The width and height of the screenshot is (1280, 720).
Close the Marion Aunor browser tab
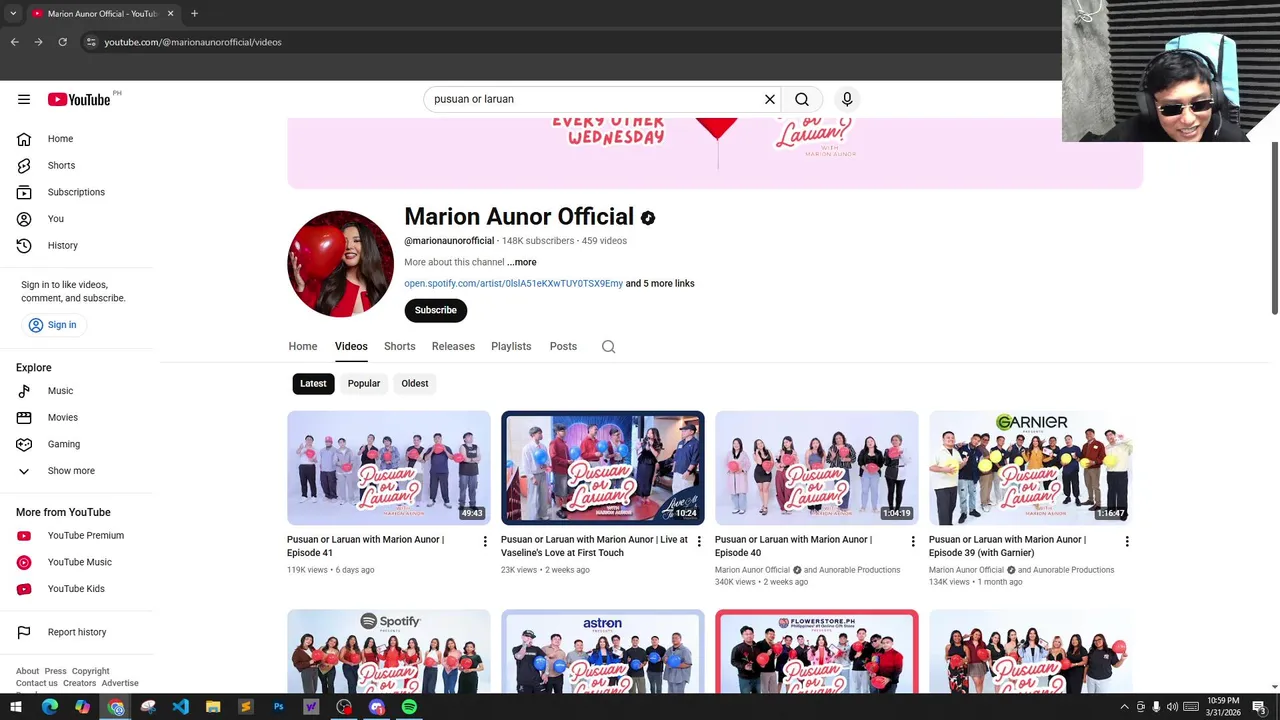(170, 13)
